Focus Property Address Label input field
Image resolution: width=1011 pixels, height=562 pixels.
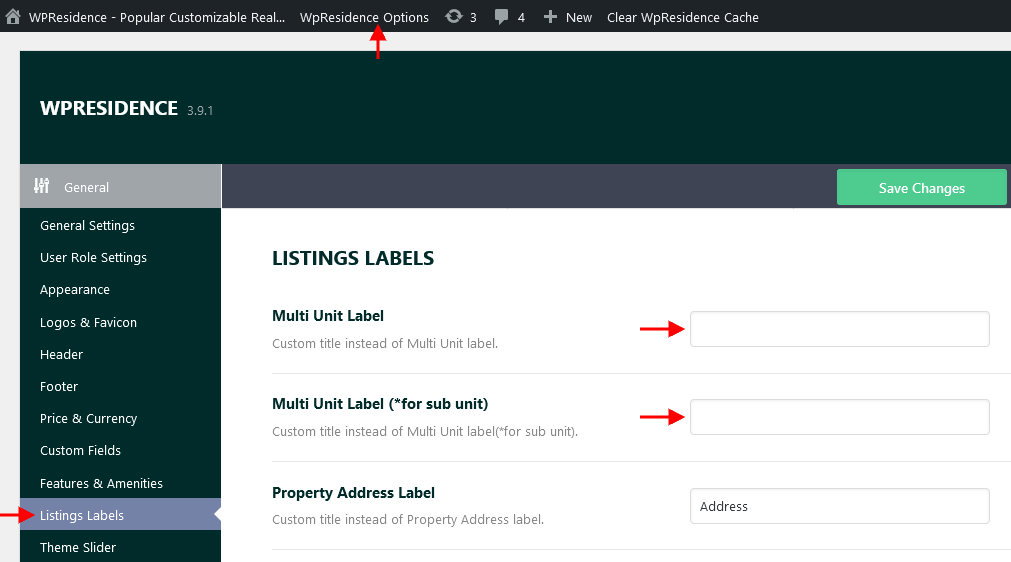click(839, 506)
